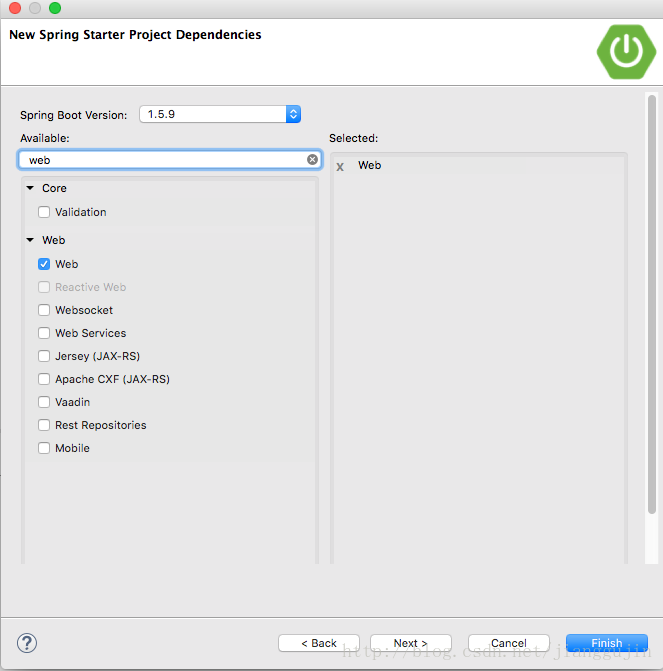Click Finish to create the project
The image size is (663, 671).
[x=607, y=643]
